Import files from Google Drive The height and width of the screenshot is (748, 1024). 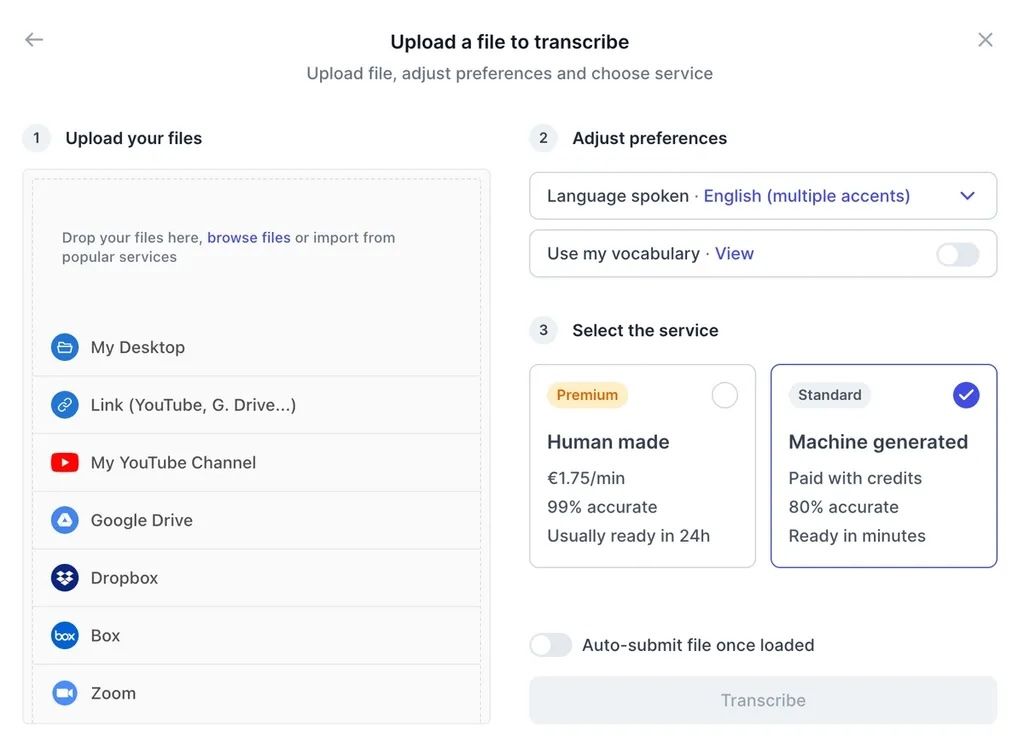point(63,519)
